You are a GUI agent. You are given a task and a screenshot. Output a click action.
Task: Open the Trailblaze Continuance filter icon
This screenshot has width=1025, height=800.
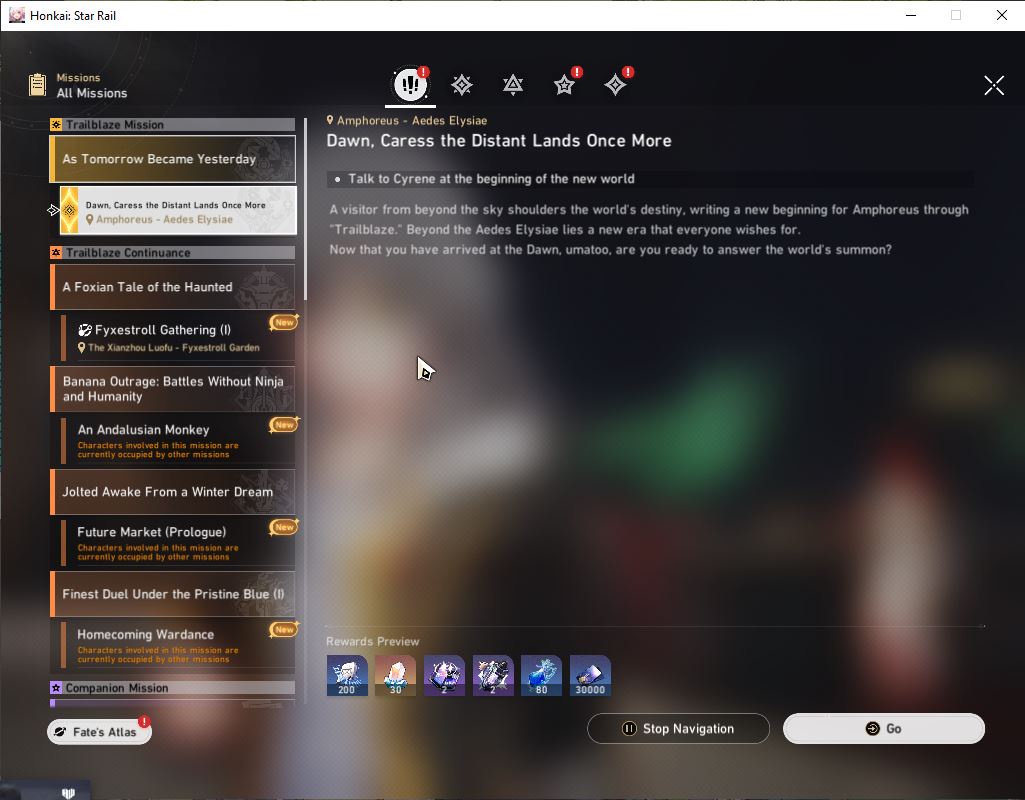(x=513, y=85)
